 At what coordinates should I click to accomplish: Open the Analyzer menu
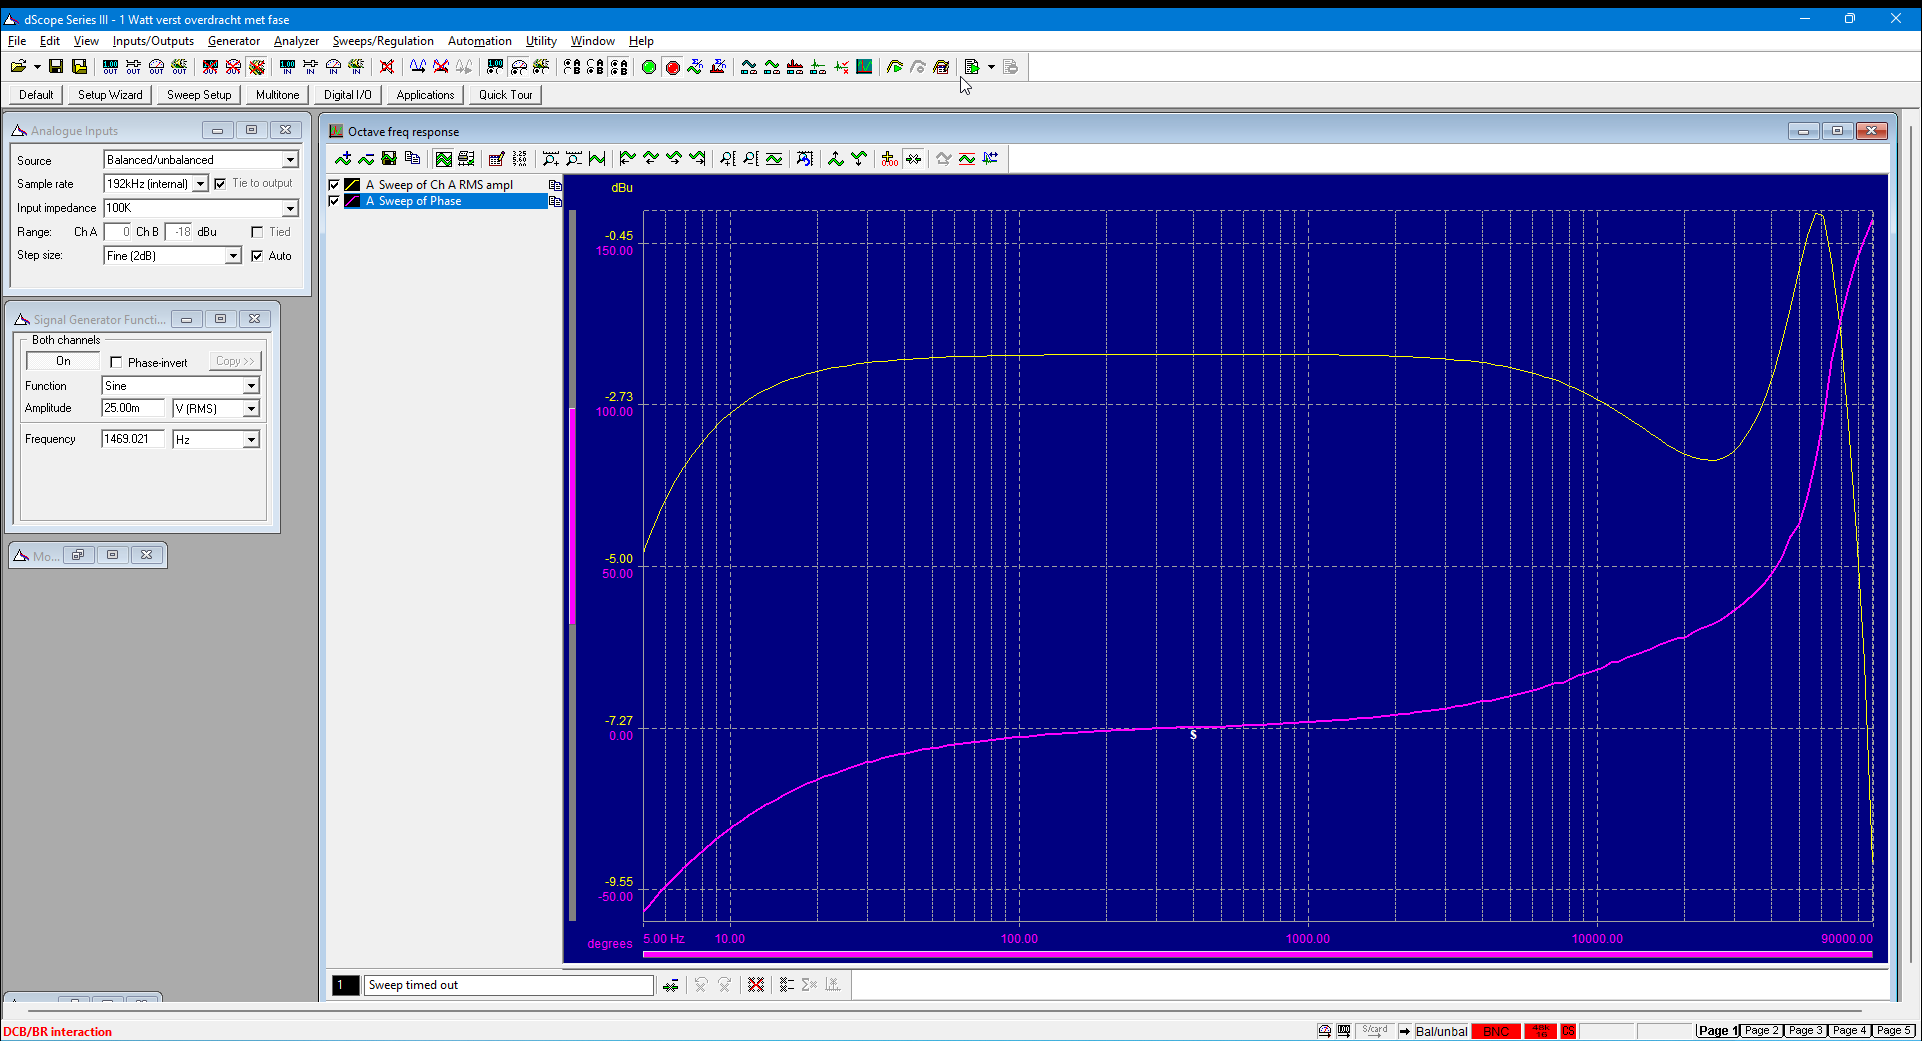[296, 41]
